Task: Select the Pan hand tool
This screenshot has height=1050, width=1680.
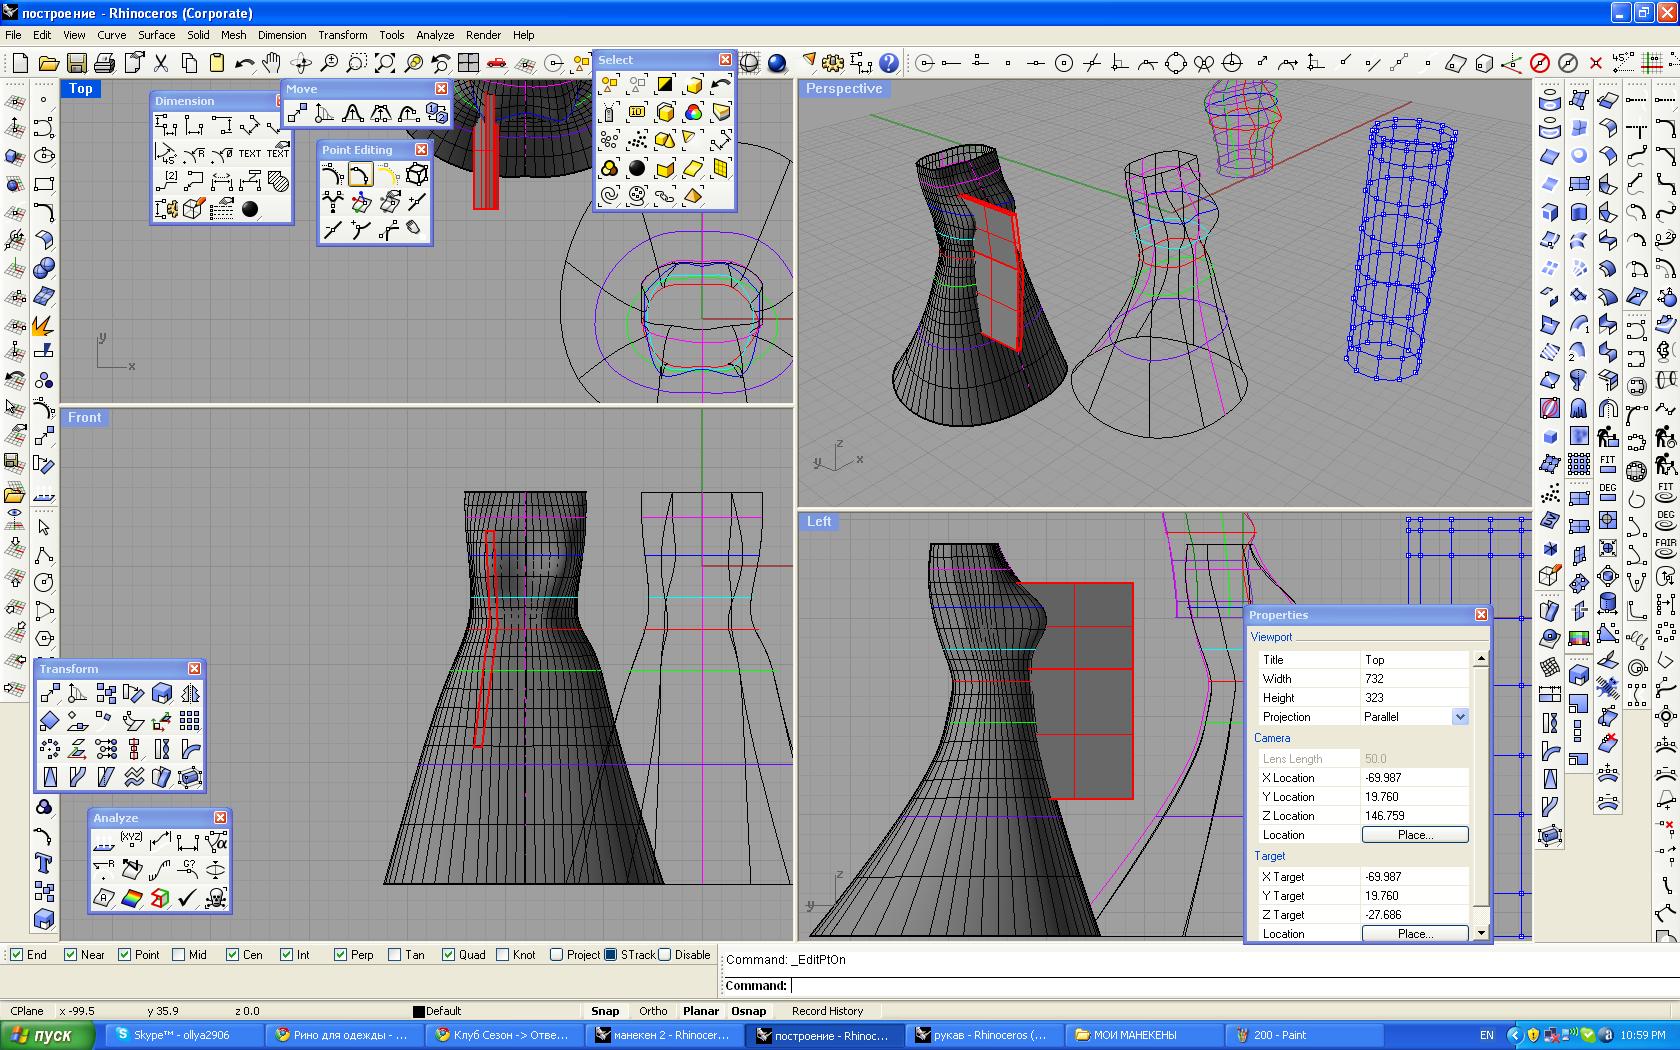Action: point(272,63)
